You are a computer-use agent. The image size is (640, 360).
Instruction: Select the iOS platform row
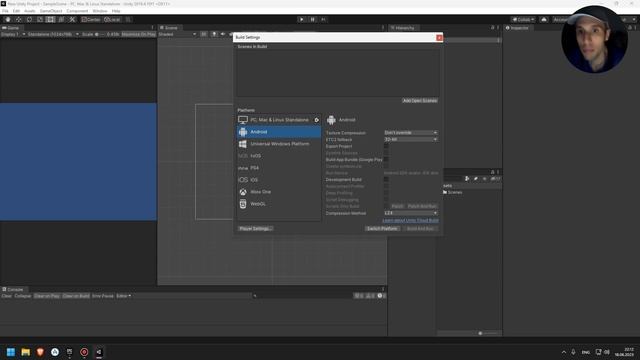279,180
